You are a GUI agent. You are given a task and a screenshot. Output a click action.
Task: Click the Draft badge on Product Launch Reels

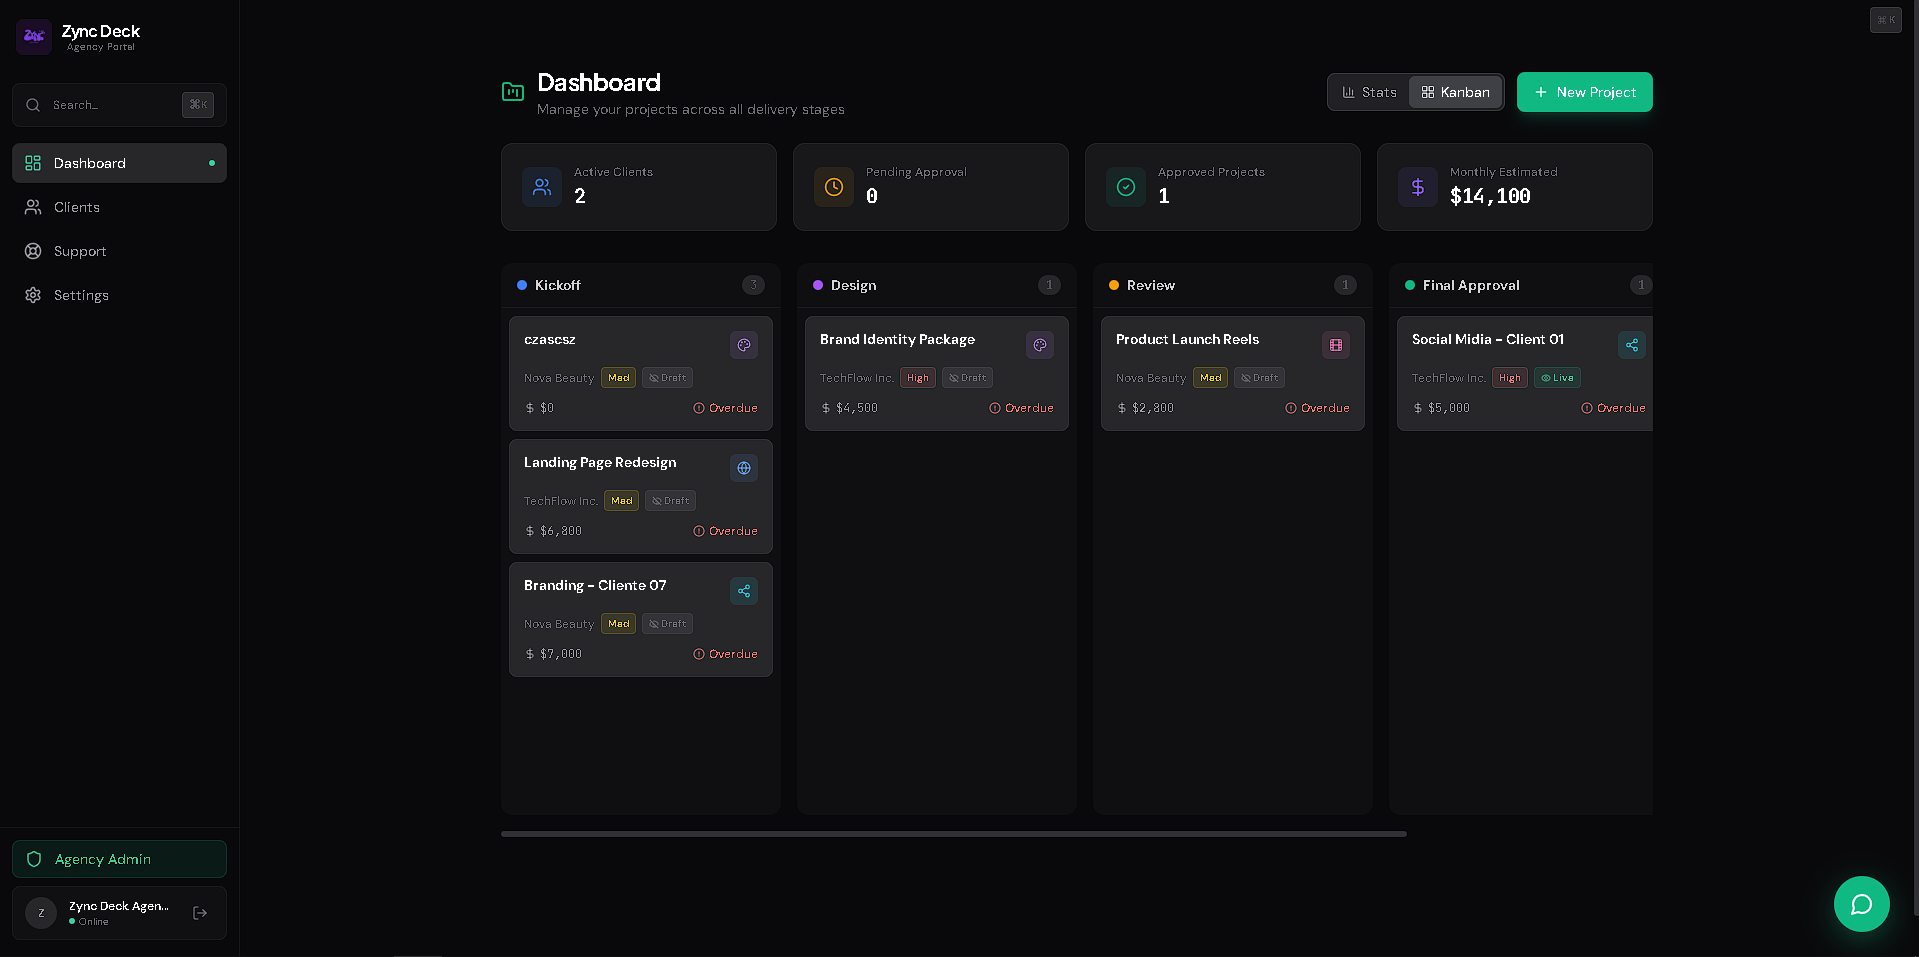1259,378
